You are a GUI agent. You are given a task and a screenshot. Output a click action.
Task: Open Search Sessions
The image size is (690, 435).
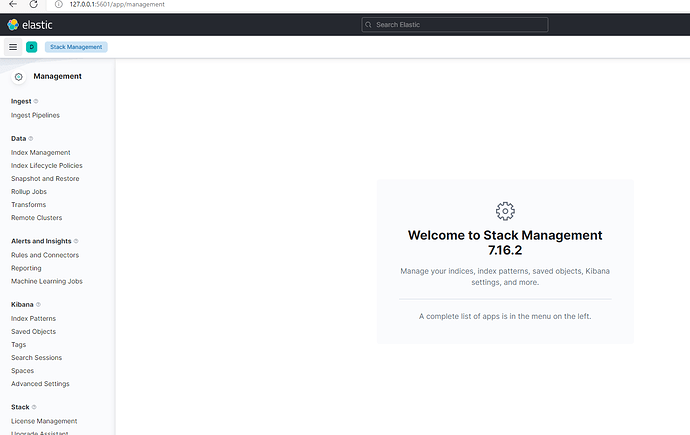pyautogui.click(x=37, y=358)
